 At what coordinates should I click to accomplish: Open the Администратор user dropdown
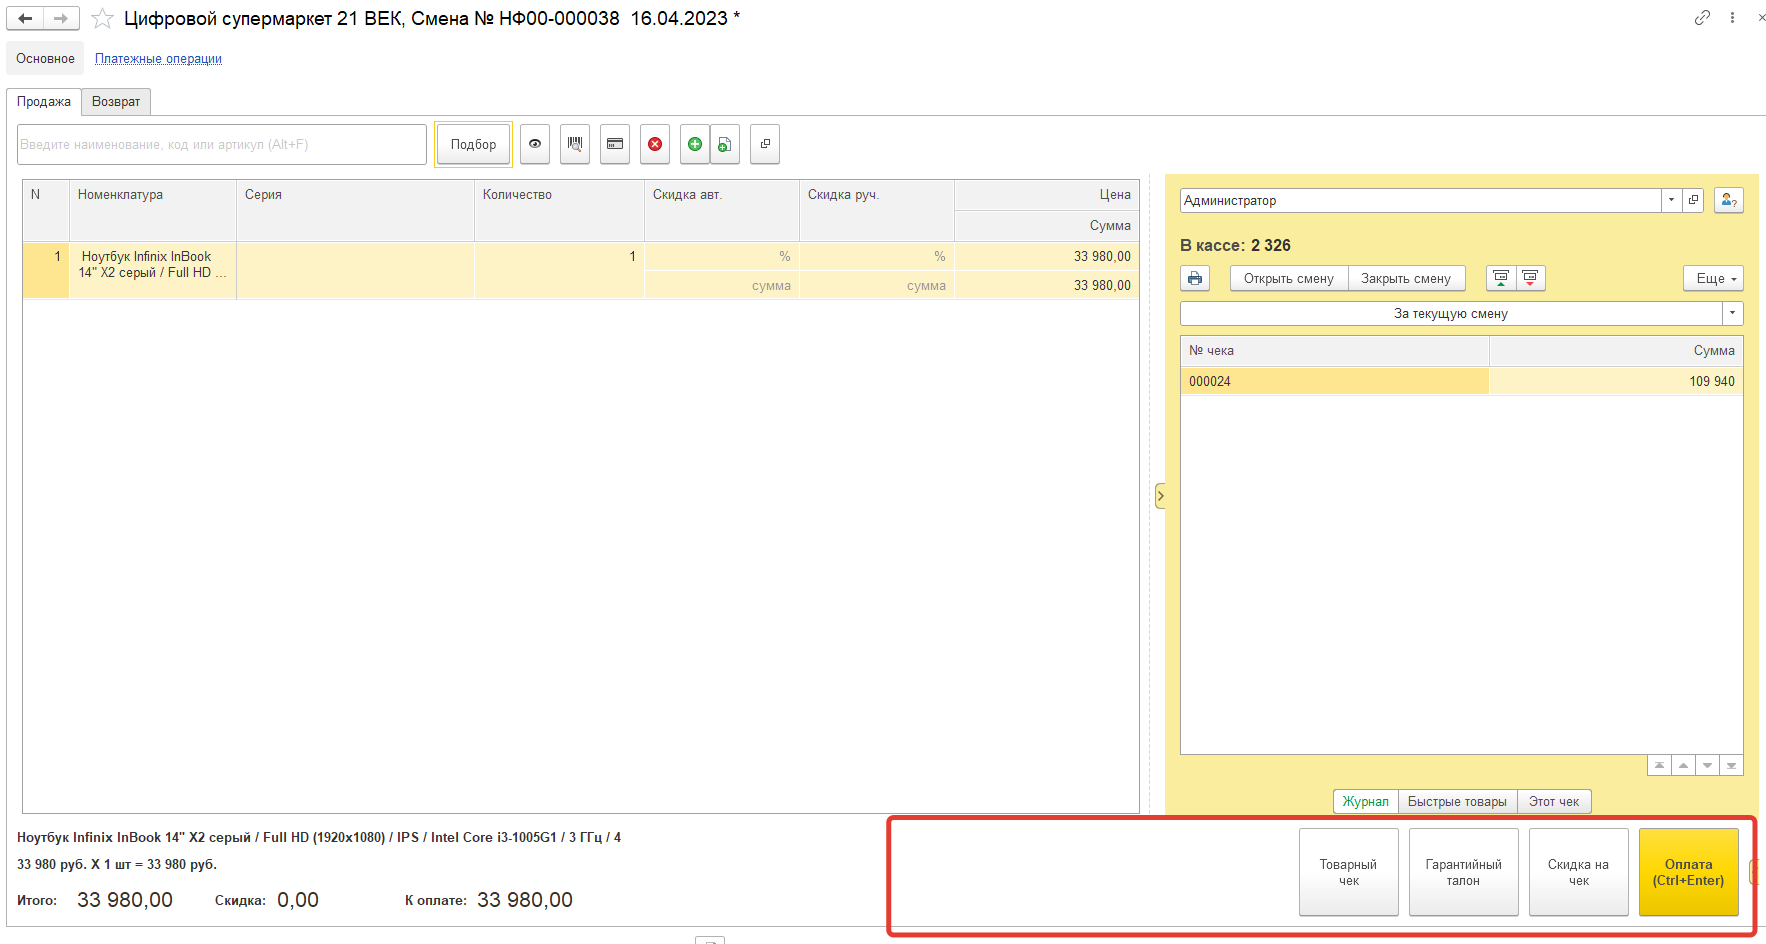pyautogui.click(x=1671, y=200)
